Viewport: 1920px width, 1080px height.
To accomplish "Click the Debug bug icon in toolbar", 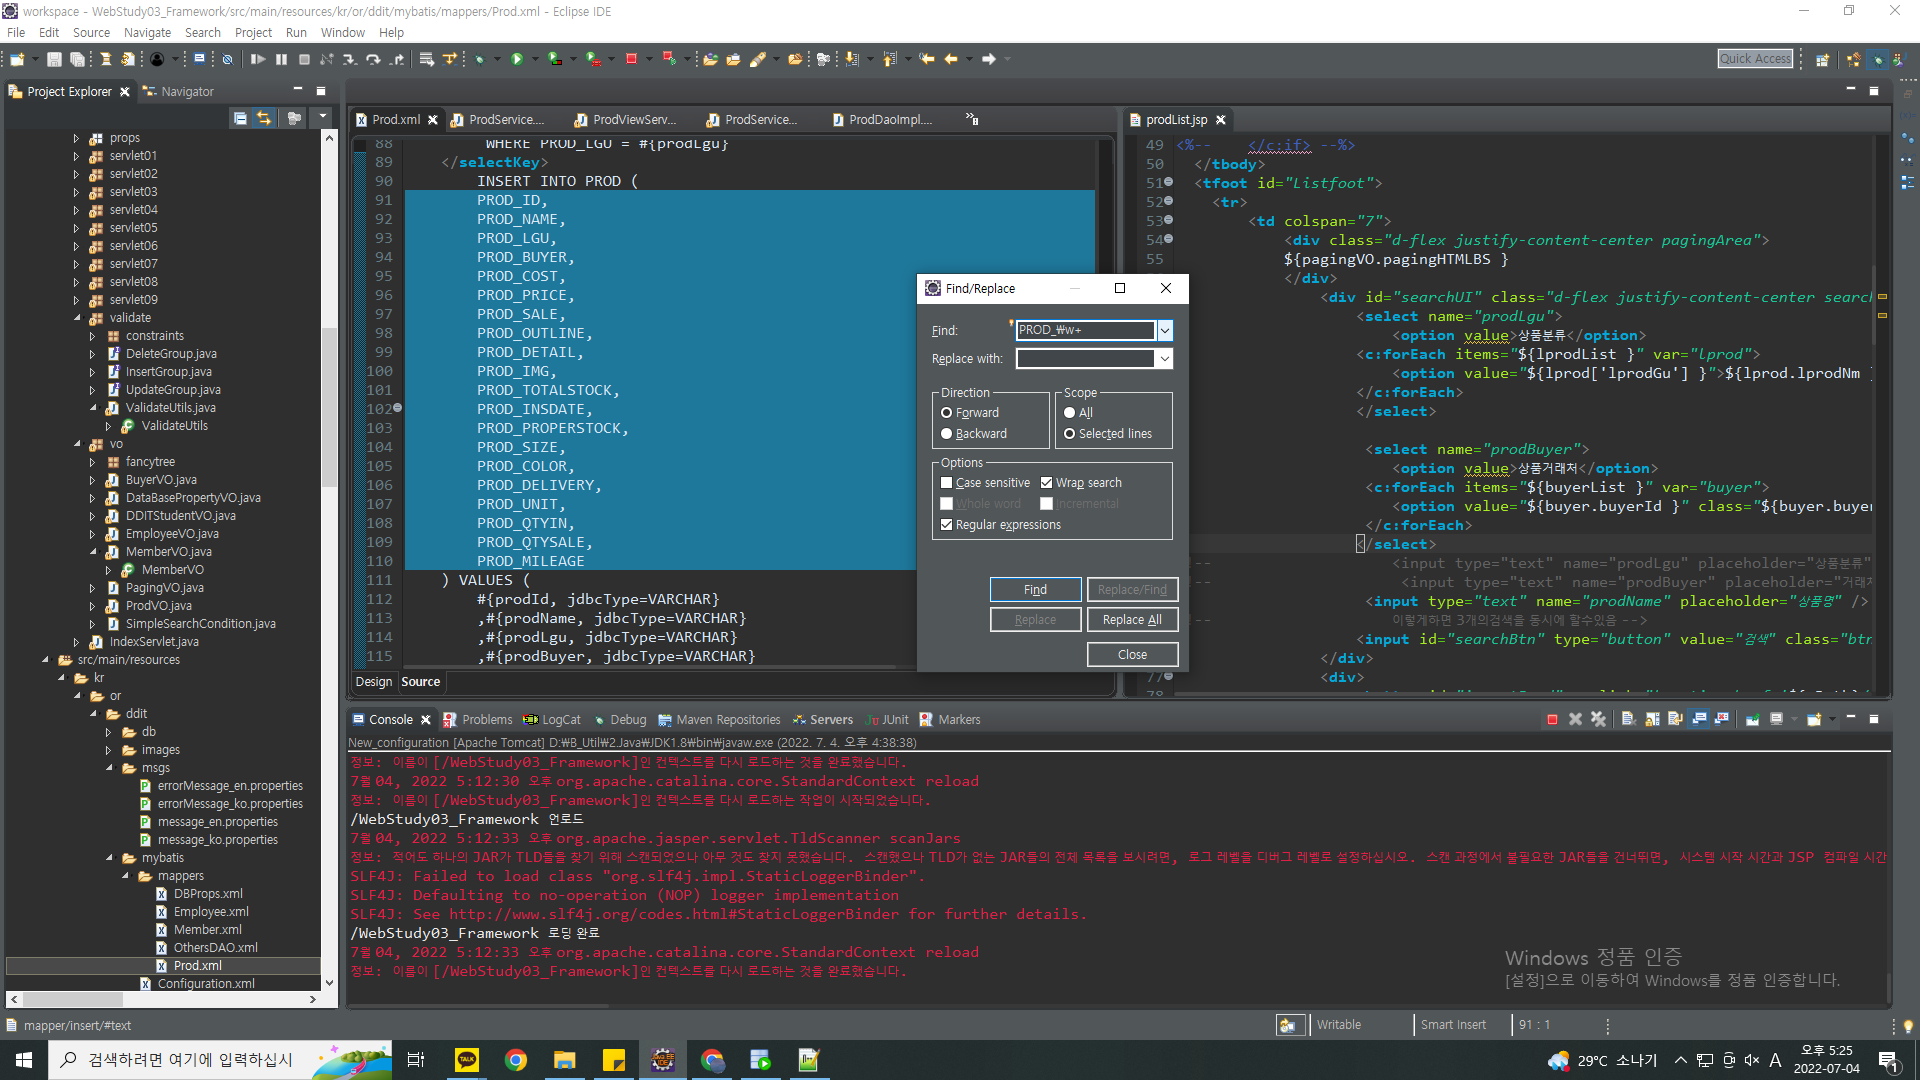I will click(479, 60).
